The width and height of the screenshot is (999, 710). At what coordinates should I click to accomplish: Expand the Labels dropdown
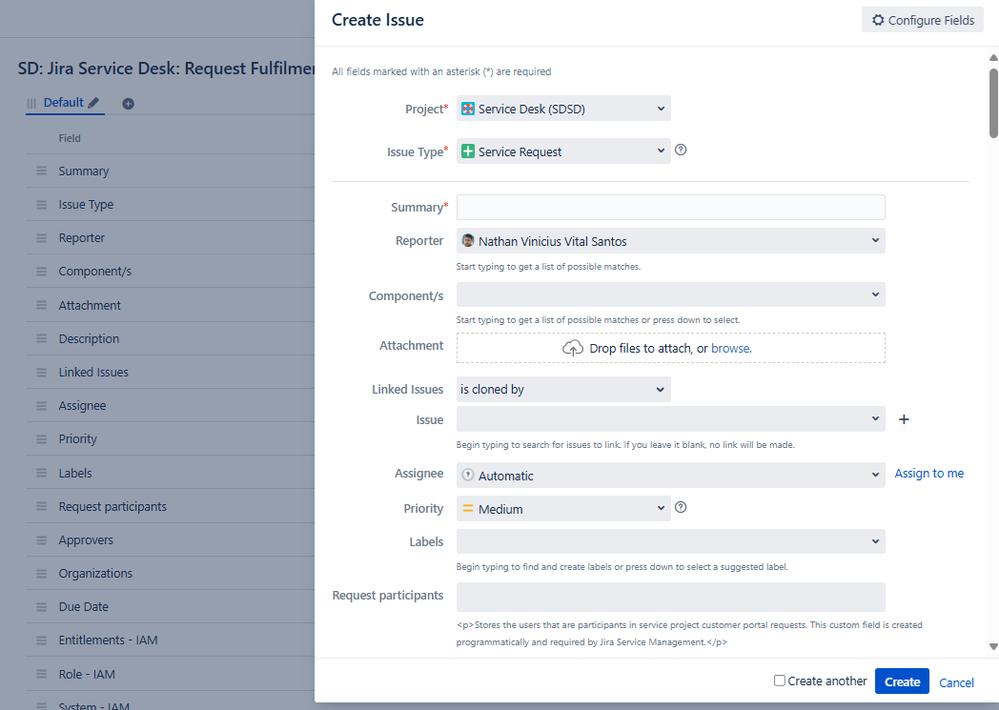click(x=670, y=541)
